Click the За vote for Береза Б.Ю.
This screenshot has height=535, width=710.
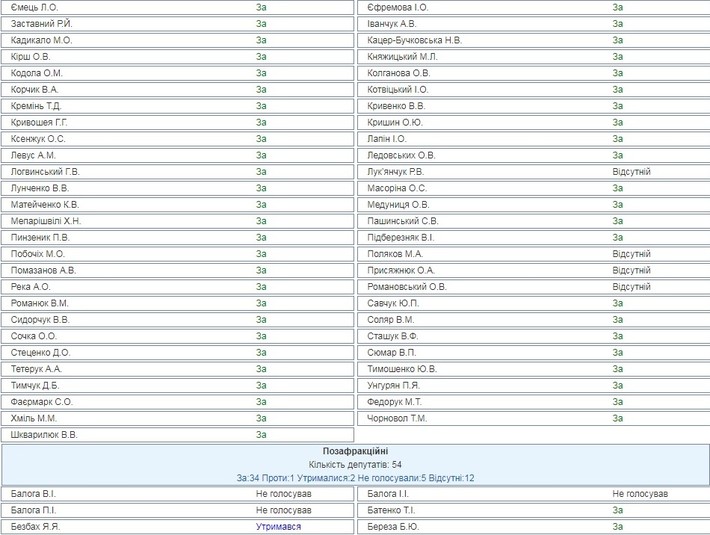tap(618, 526)
